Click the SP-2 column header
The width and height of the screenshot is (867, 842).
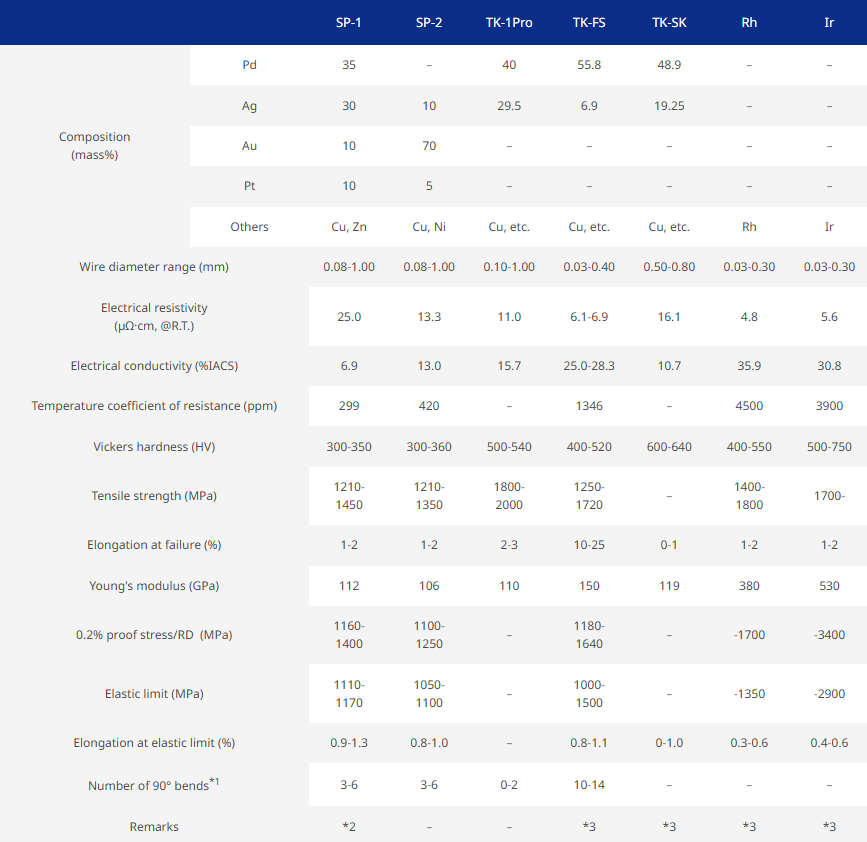[x=429, y=22]
